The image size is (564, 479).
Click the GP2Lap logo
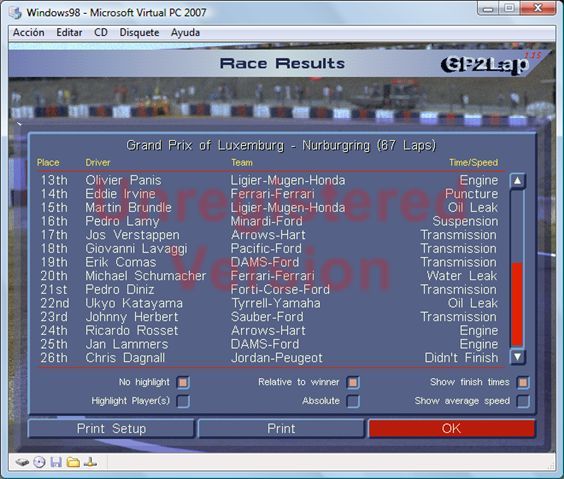click(x=489, y=64)
